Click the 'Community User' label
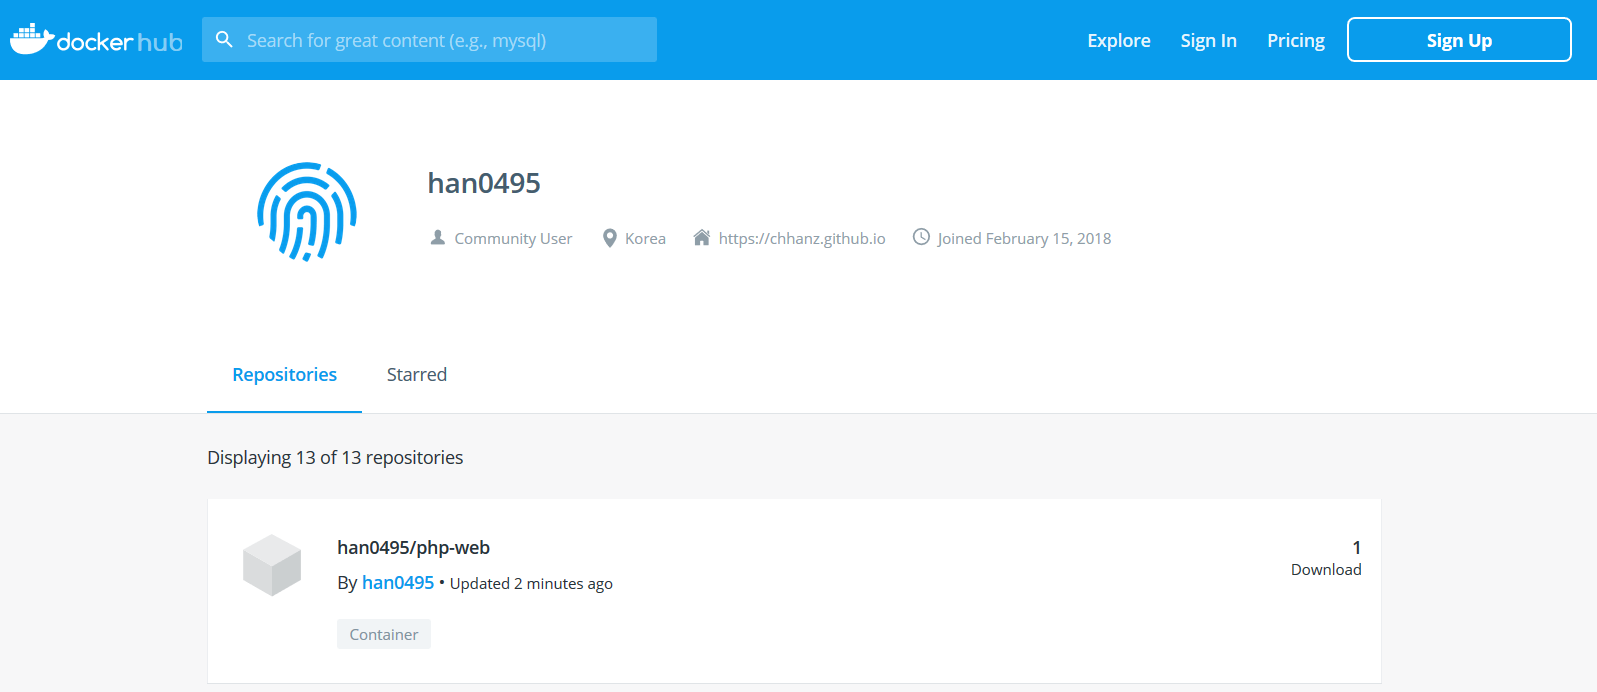 (x=513, y=238)
